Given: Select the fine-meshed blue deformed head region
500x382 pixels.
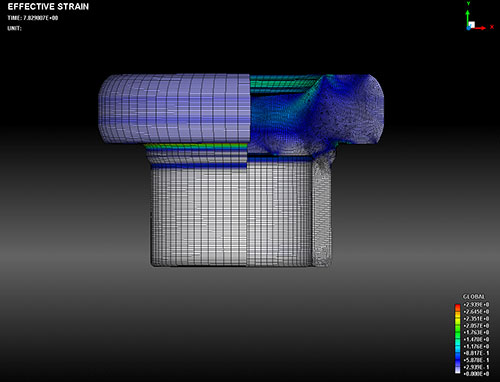Looking at the screenshot, I should pos(317,114).
